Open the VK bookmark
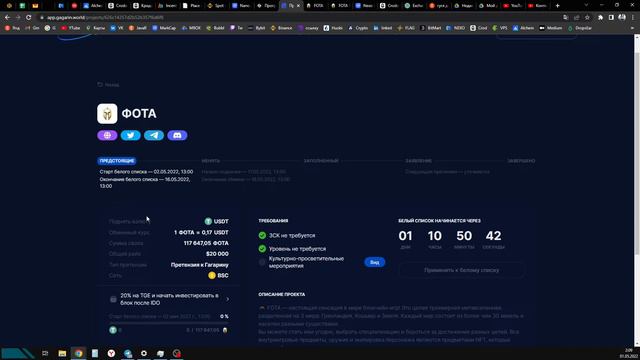The height and width of the screenshot is (360, 640). (117, 28)
